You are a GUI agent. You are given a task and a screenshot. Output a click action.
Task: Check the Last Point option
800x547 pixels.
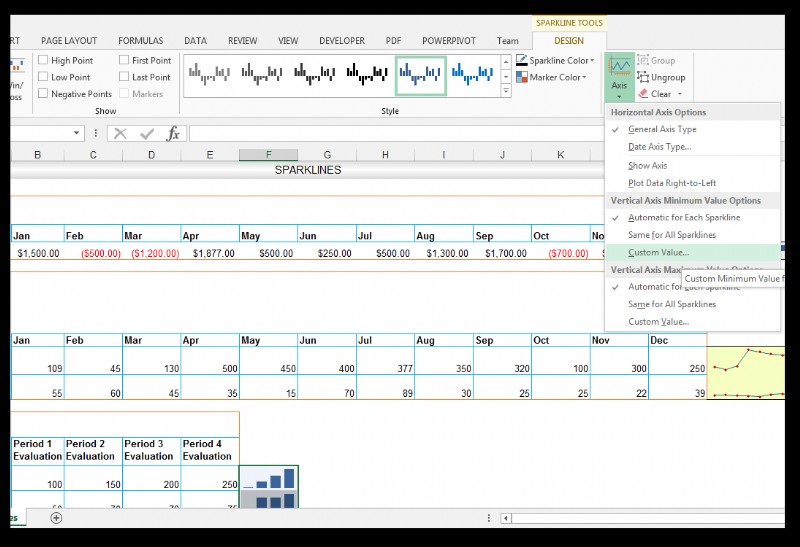[x=124, y=77]
